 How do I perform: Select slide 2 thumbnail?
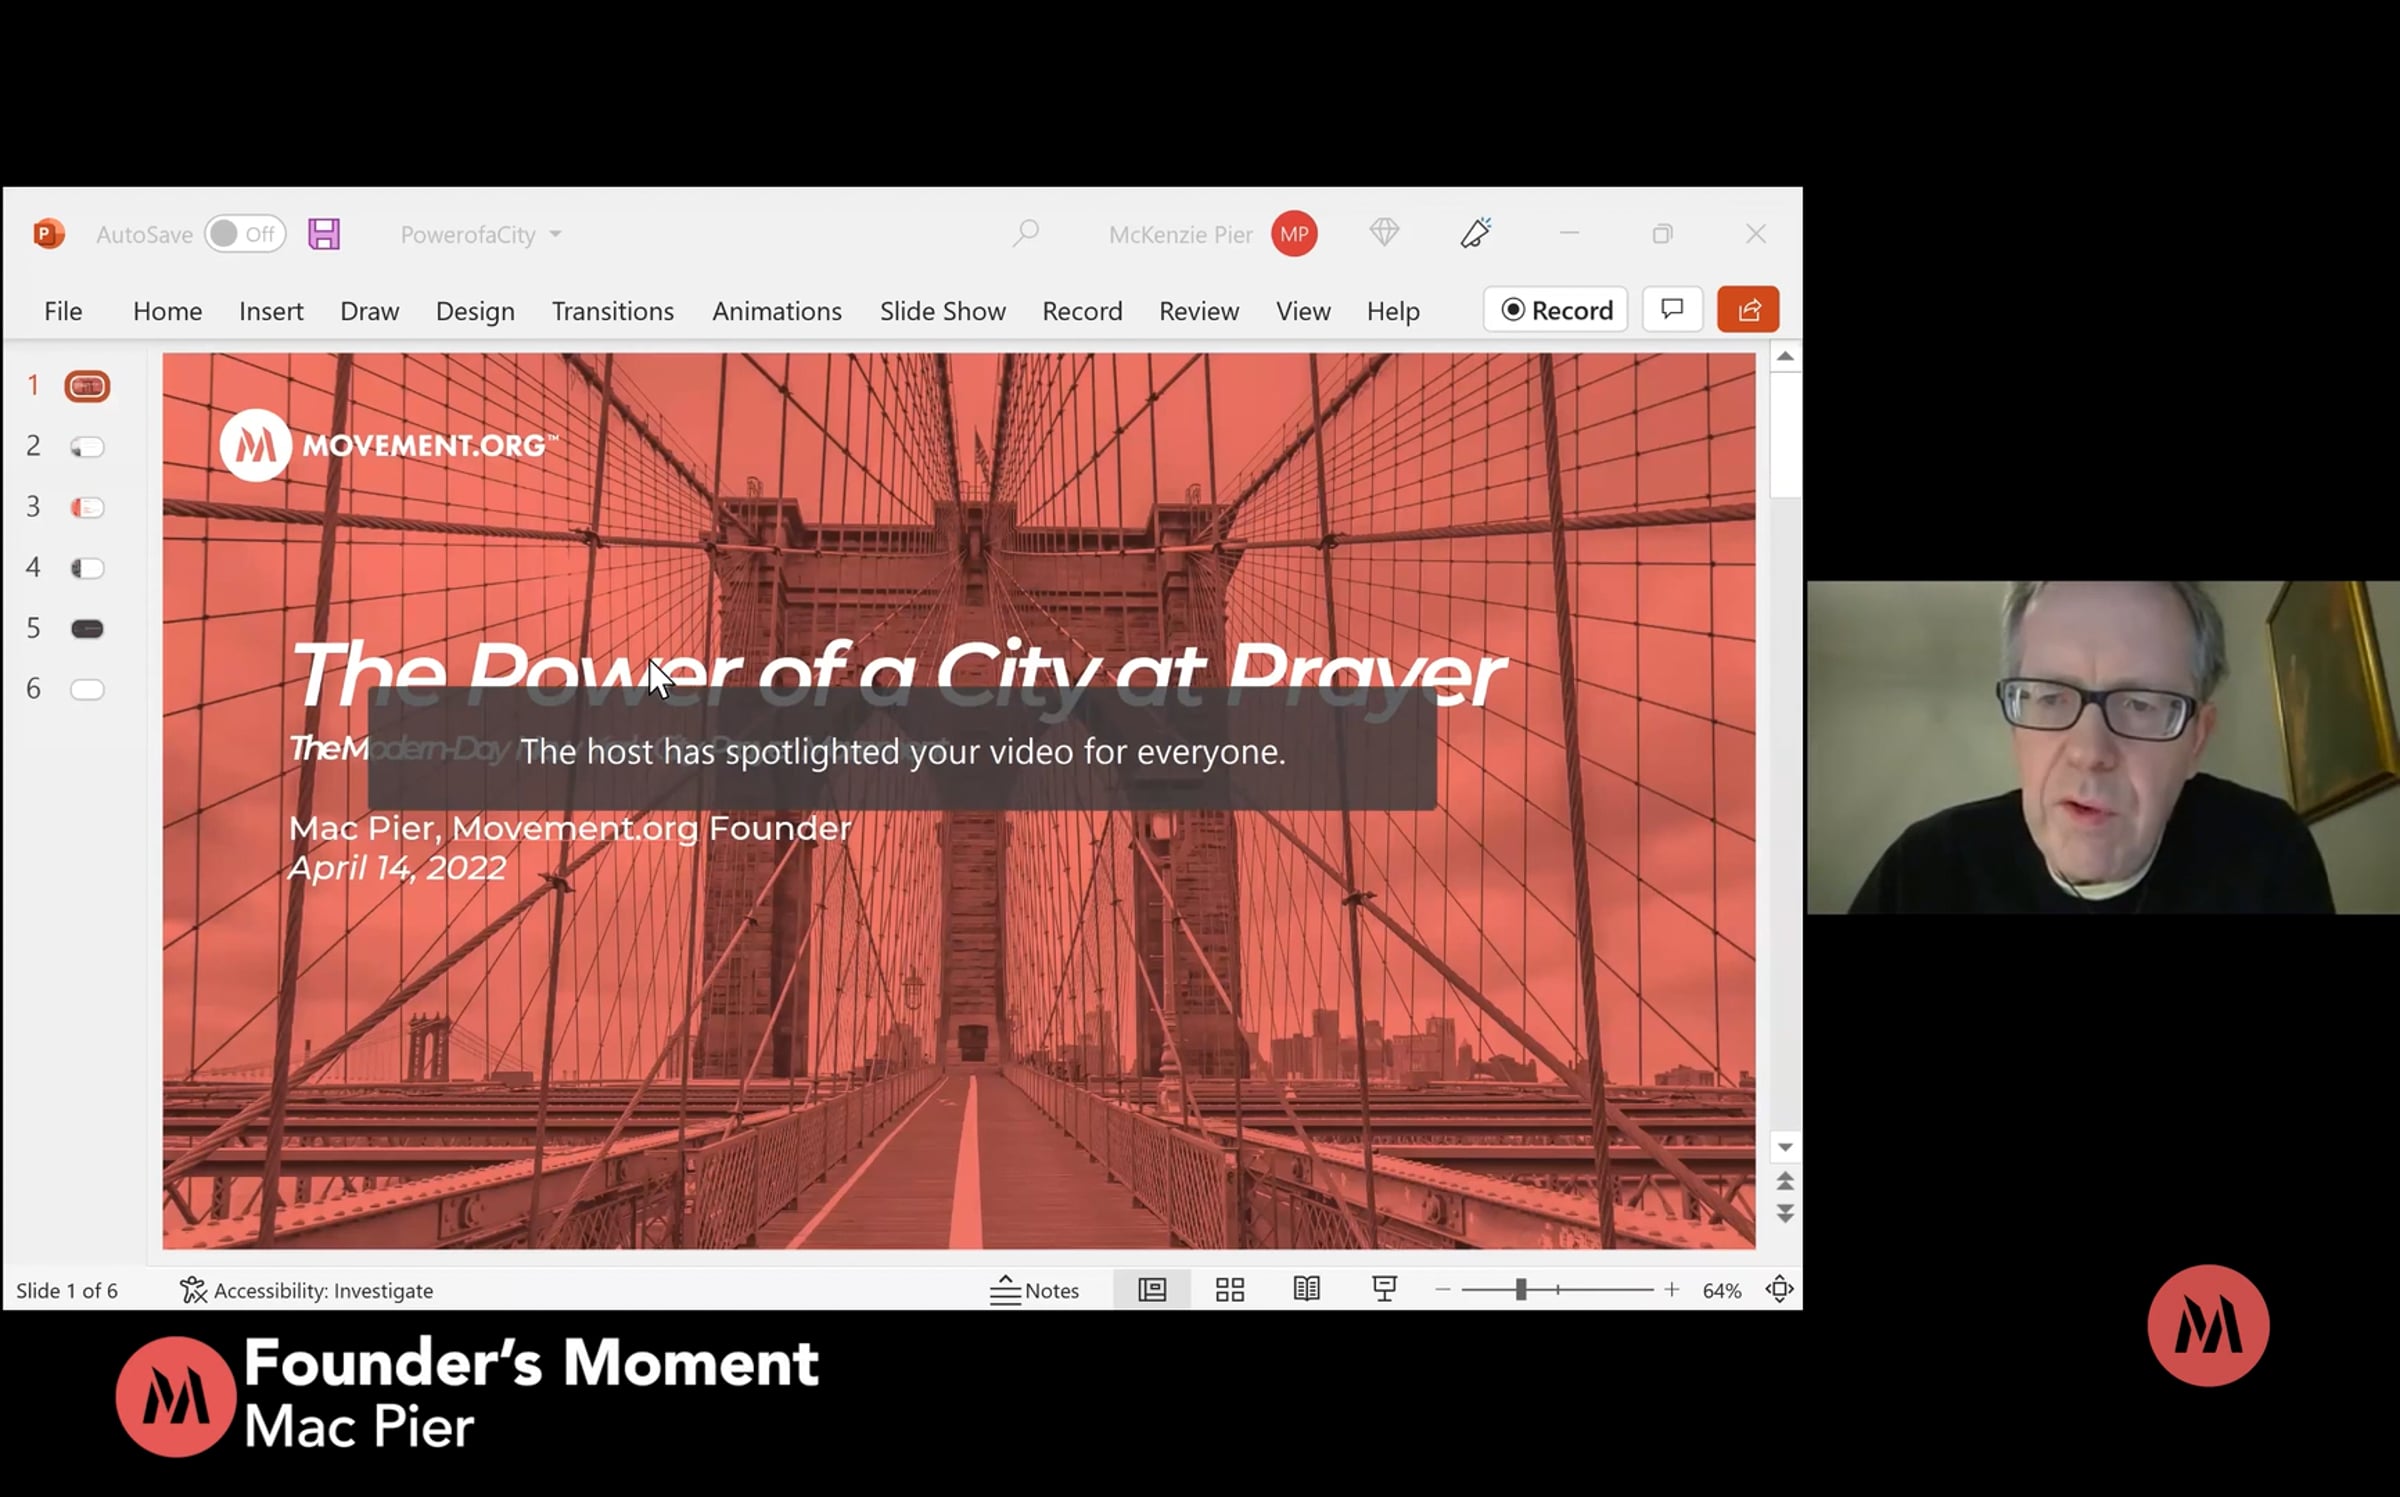[x=87, y=447]
